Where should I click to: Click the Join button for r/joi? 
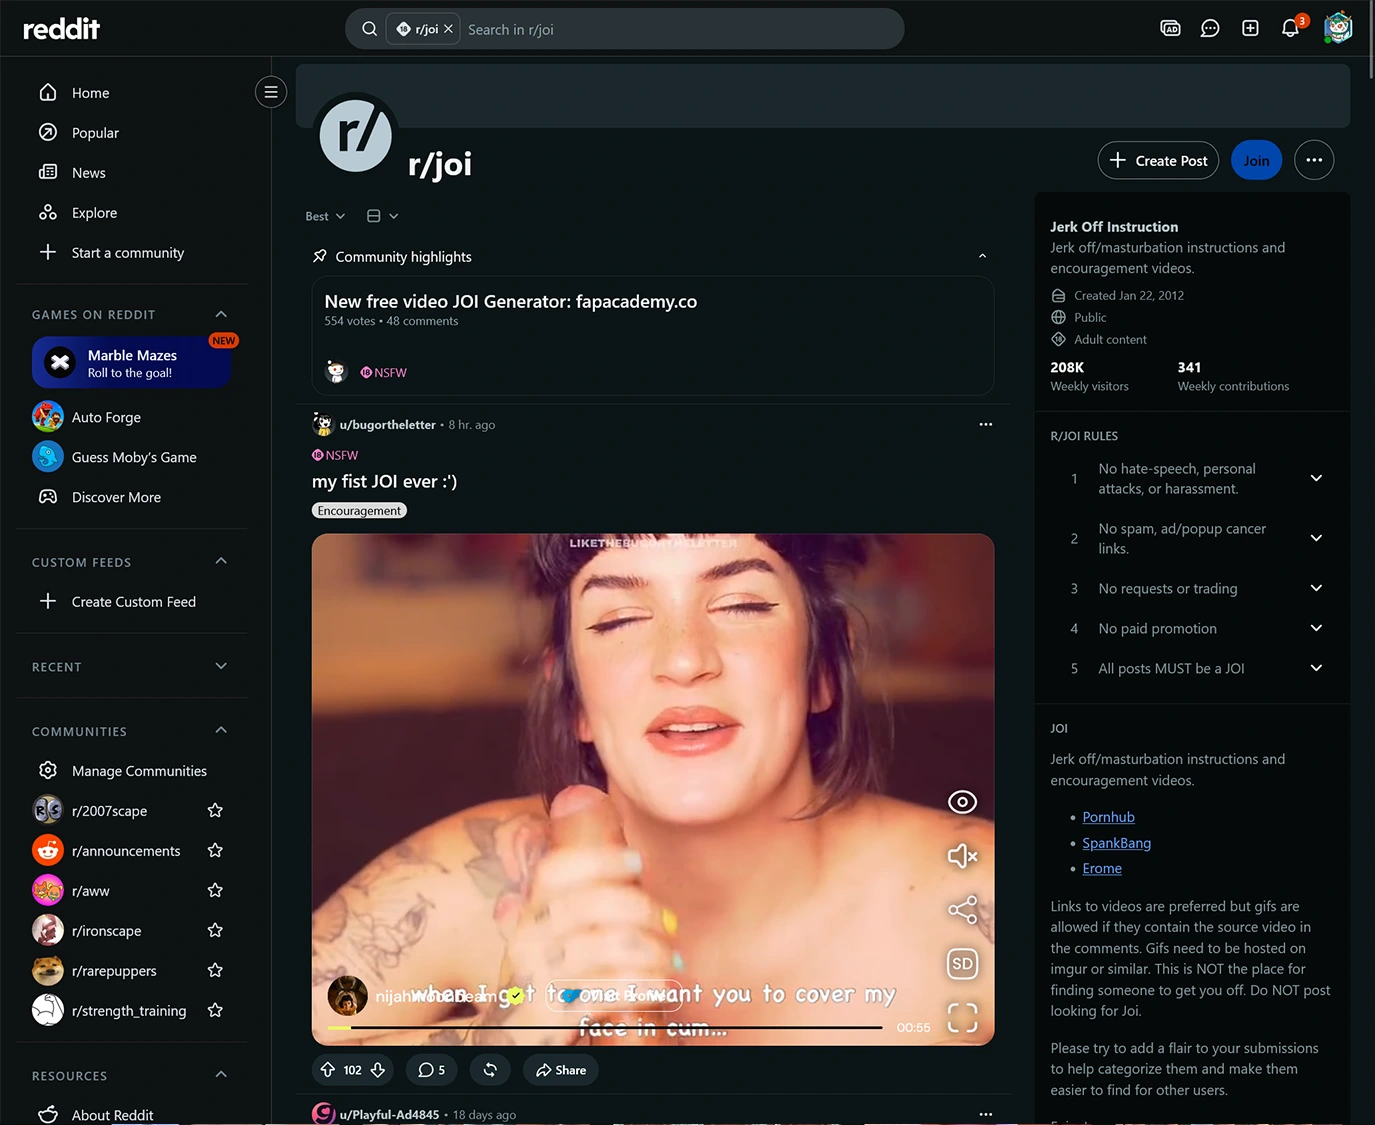tap(1256, 160)
